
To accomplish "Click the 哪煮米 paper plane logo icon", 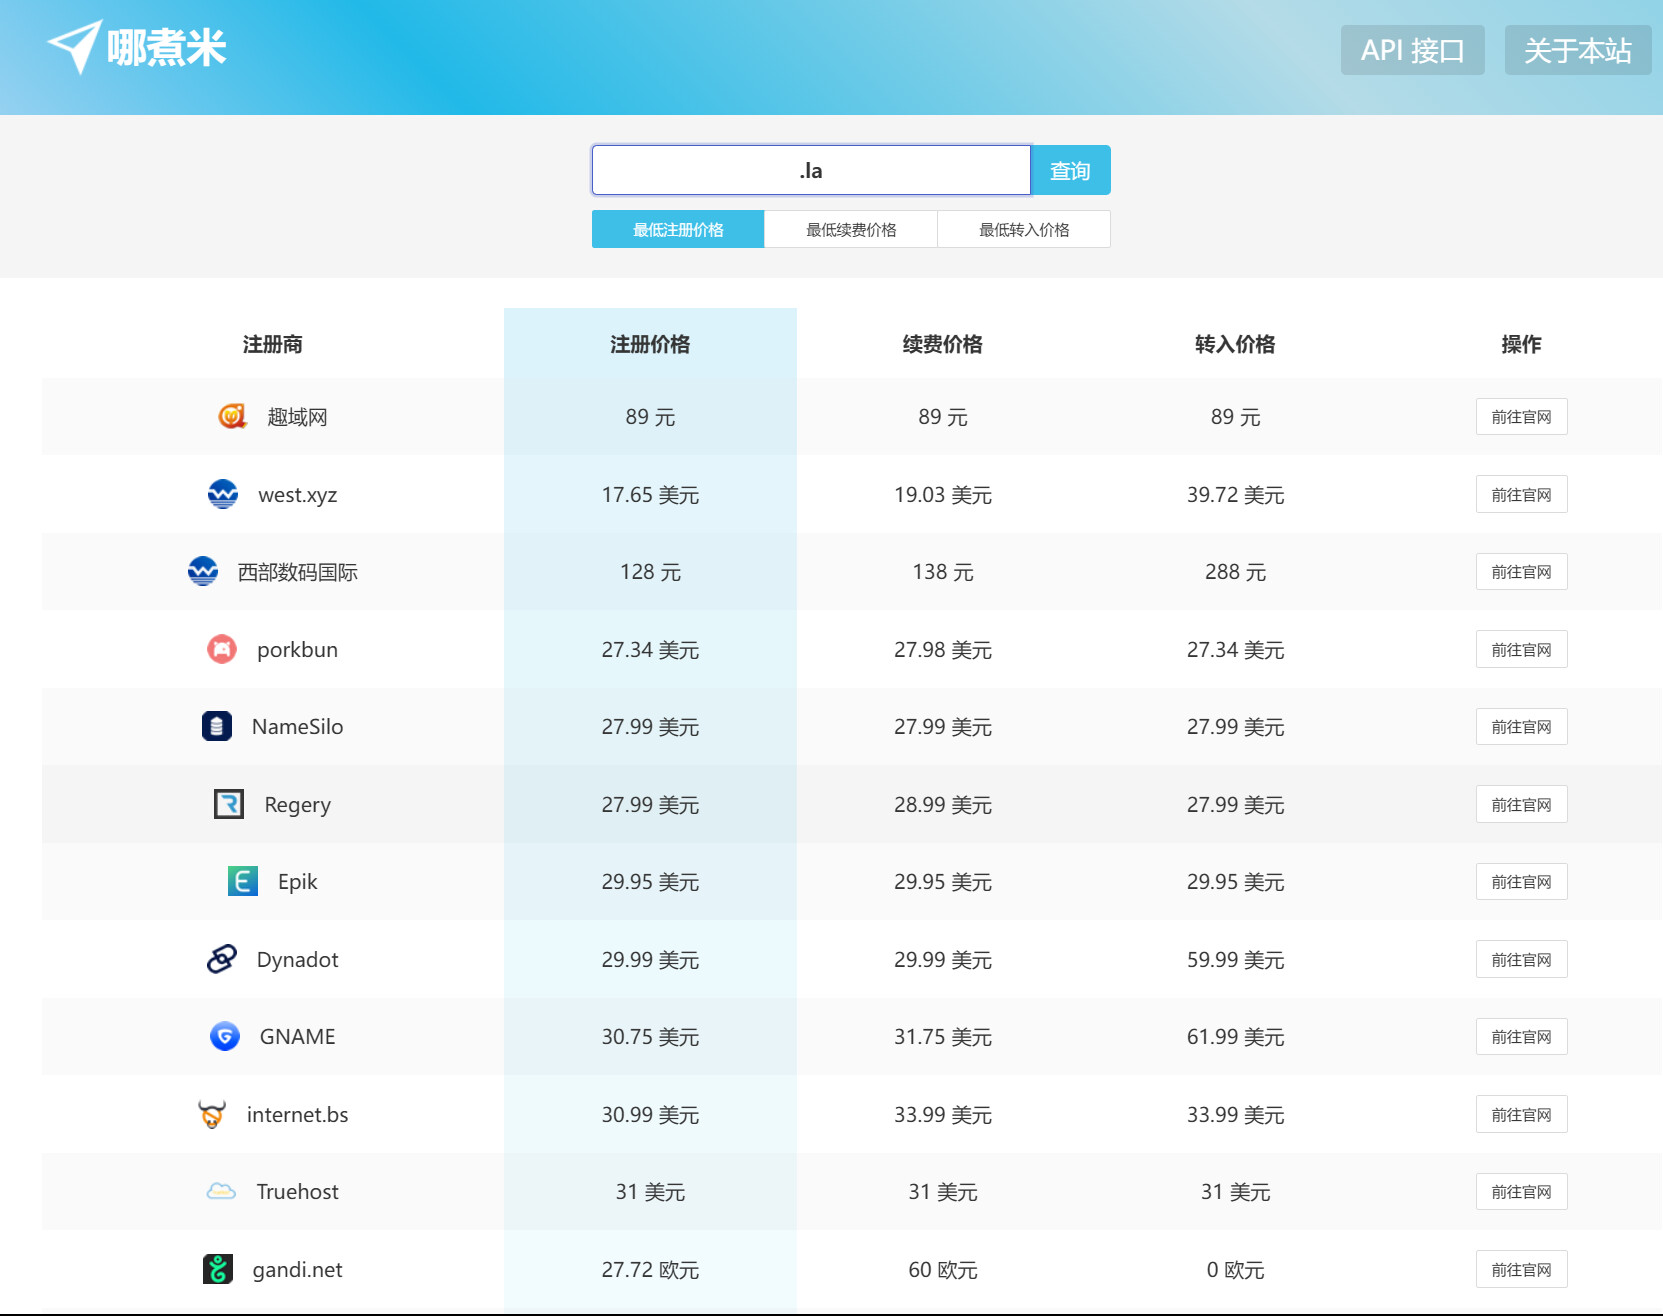I will (x=74, y=47).
